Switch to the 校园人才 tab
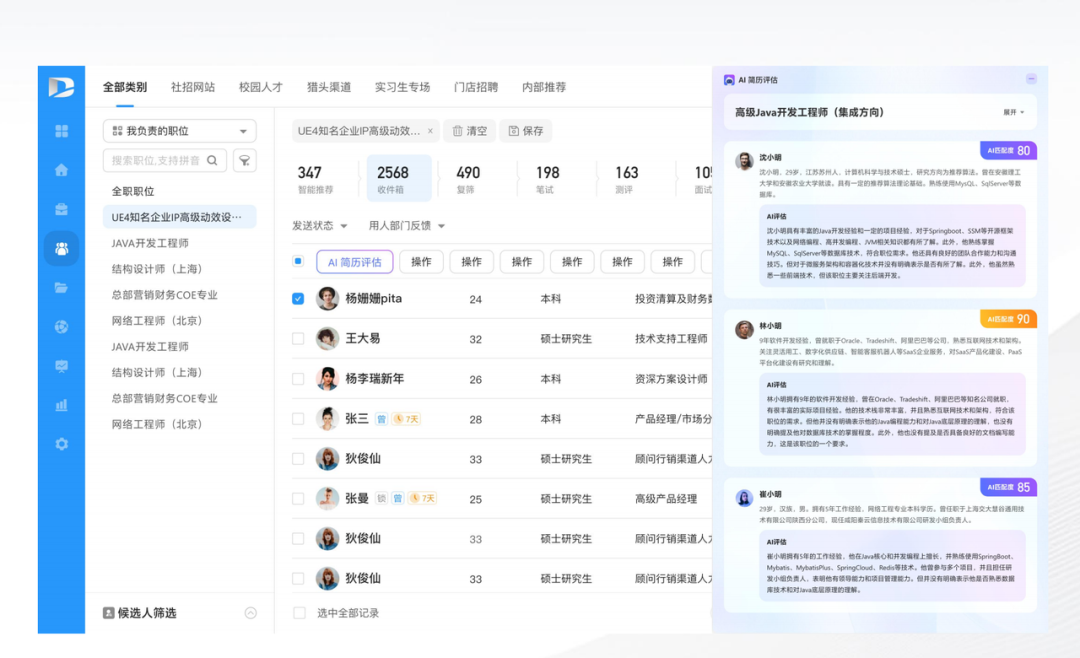The height and width of the screenshot is (658, 1080). (257, 87)
